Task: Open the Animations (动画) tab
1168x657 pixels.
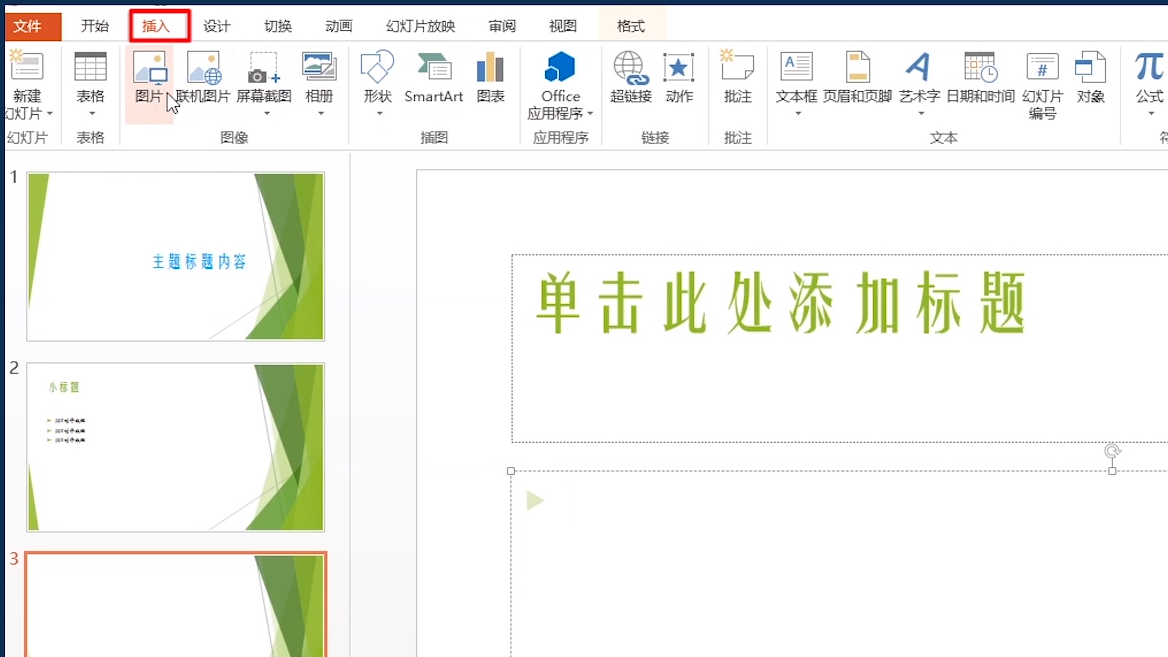Action: pyautogui.click(x=339, y=26)
